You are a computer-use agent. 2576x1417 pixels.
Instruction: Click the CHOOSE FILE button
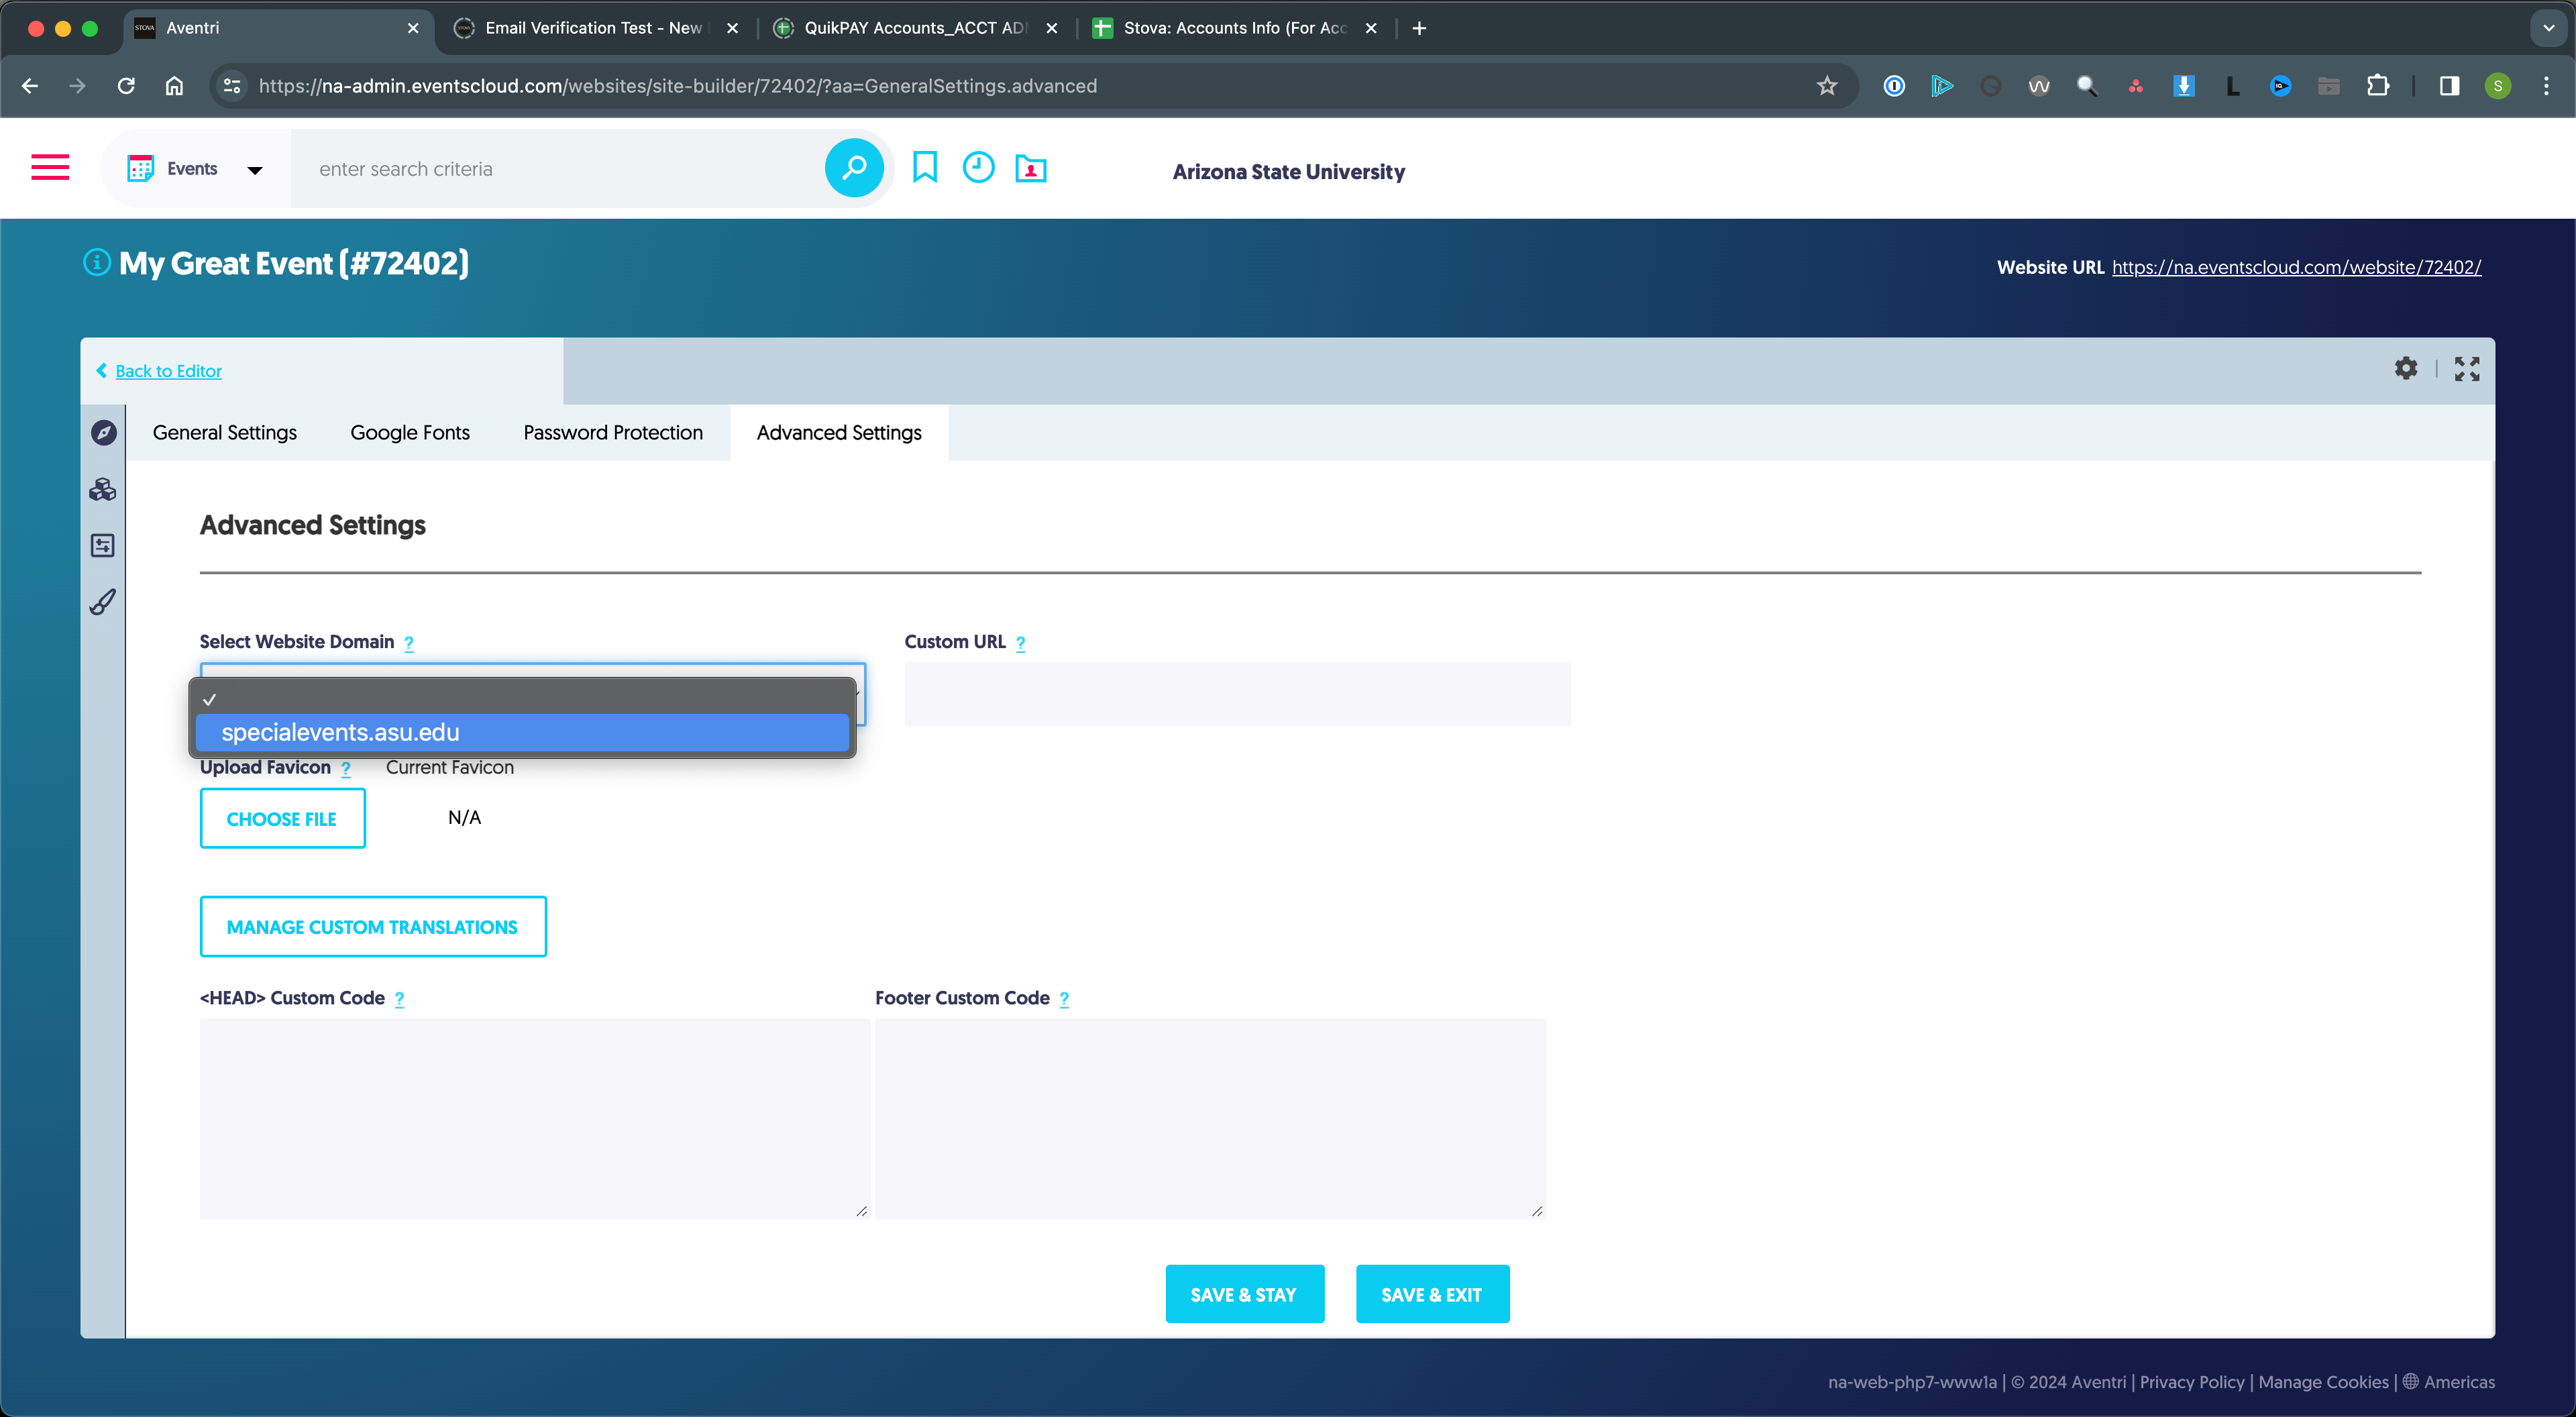coord(282,818)
